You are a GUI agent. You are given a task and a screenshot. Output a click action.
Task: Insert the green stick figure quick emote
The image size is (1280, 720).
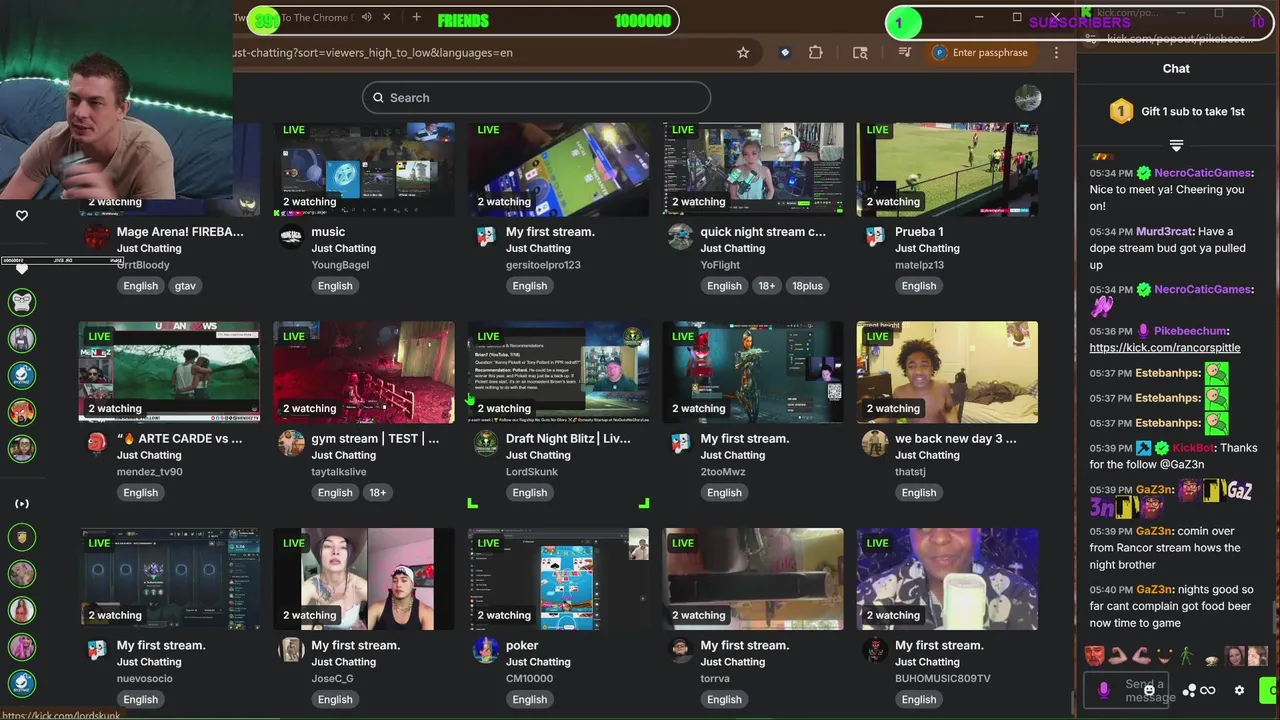1187,657
